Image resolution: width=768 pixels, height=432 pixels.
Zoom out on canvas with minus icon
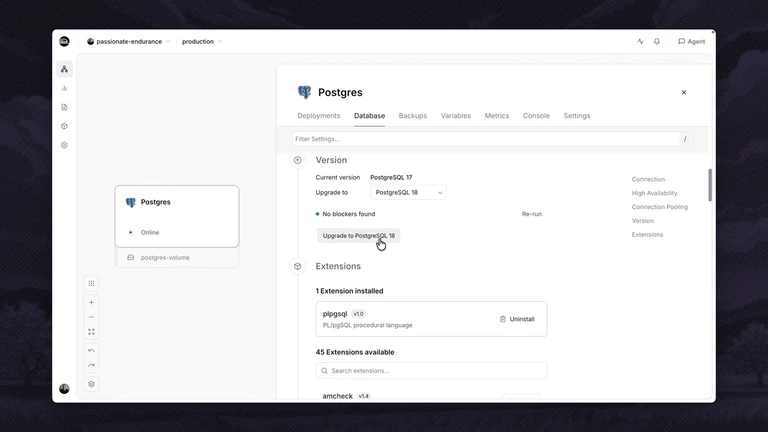(x=91, y=317)
